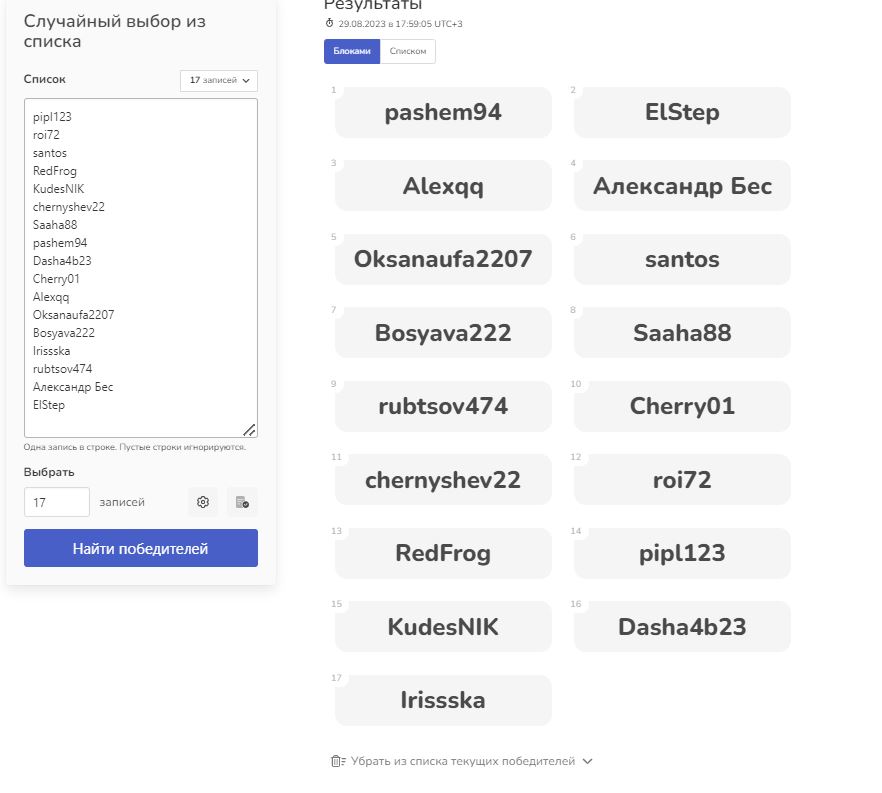Click the 'pashem94' result block
This screenshot has width=882, height=793.
click(443, 113)
